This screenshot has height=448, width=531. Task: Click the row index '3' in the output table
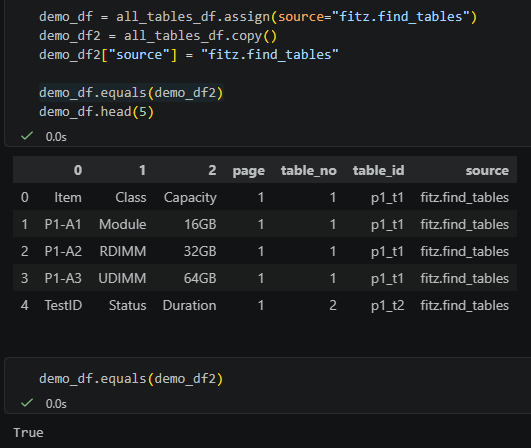coord(24,278)
